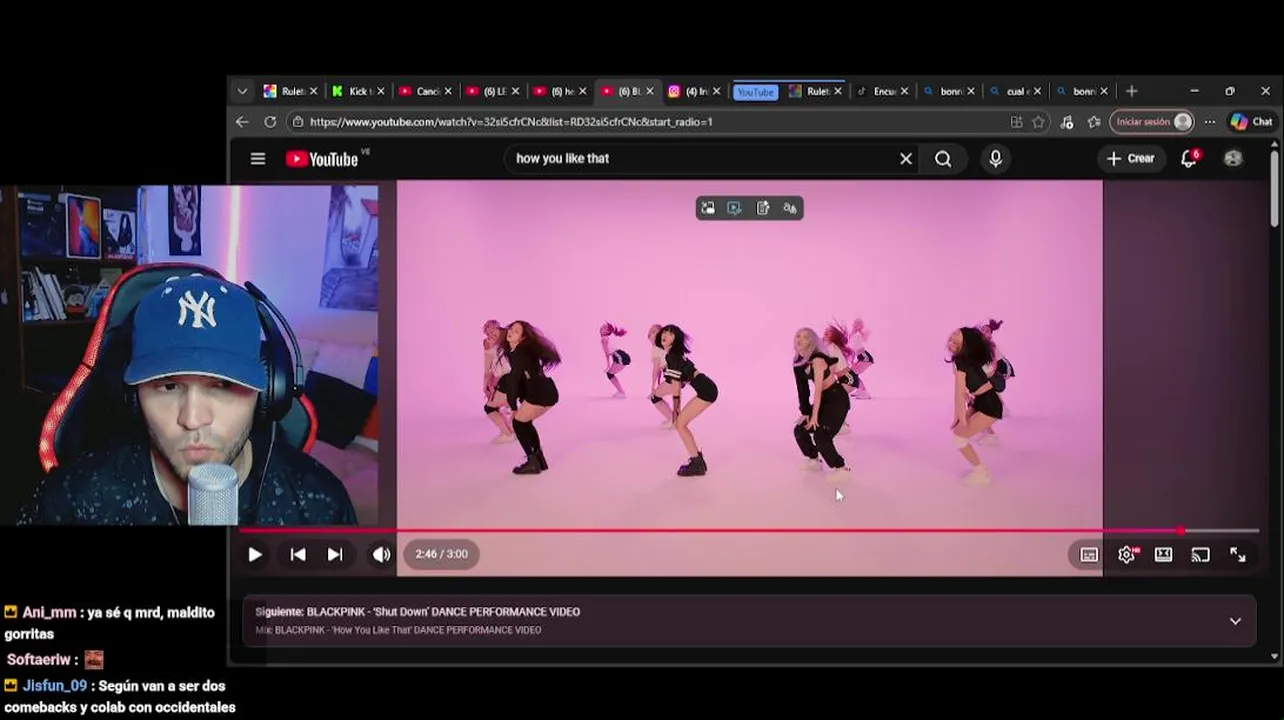Click chat username Jisfun_09
Viewport: 1284px width, 720px height.
pos(54,686)
